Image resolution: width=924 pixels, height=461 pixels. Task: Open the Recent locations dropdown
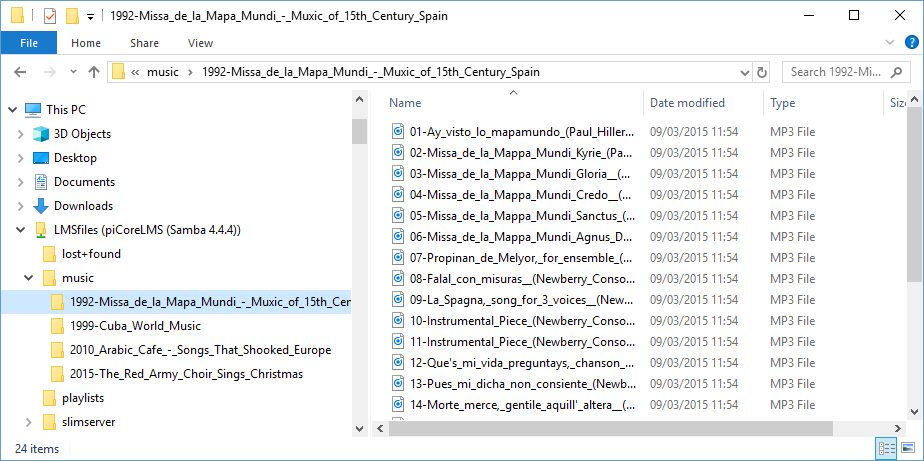pos(73,72)
